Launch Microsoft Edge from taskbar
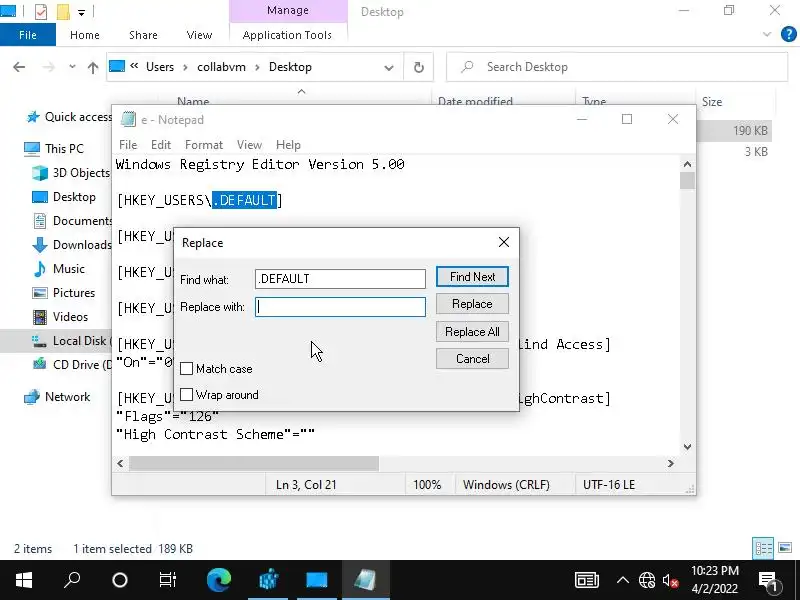 click(219, 580)
